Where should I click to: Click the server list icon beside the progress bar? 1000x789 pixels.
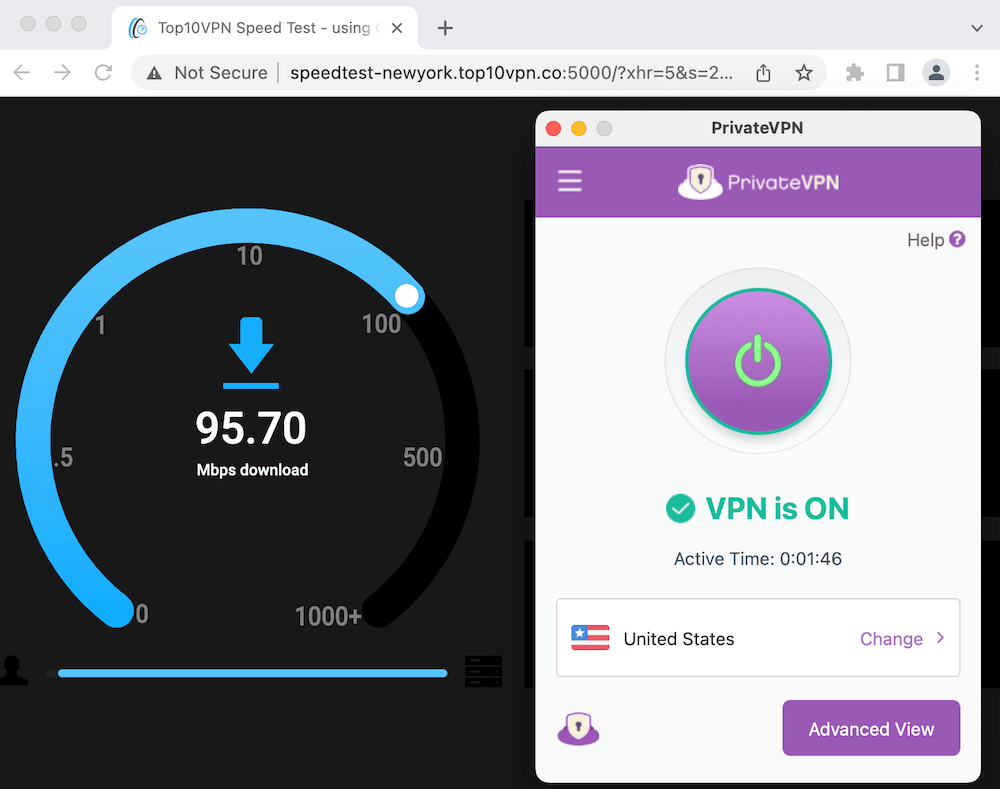tap(484, 671)
